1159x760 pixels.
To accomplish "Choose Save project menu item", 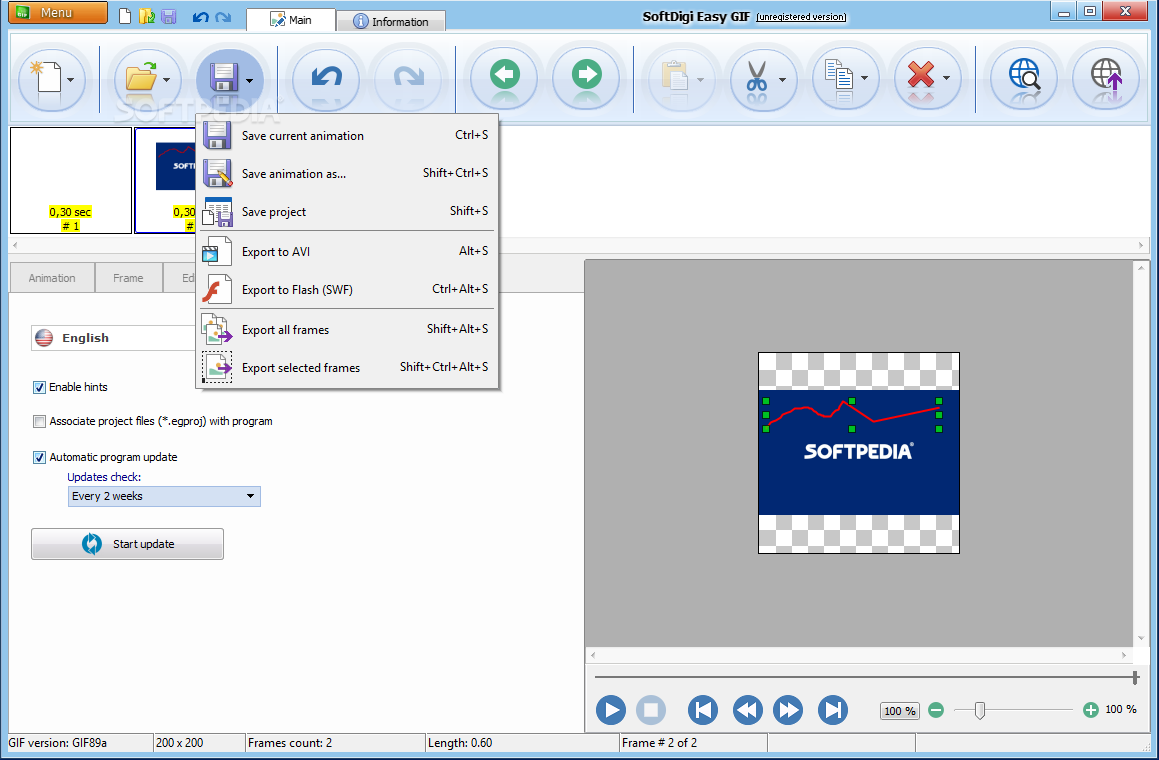I will pos(347,212).
